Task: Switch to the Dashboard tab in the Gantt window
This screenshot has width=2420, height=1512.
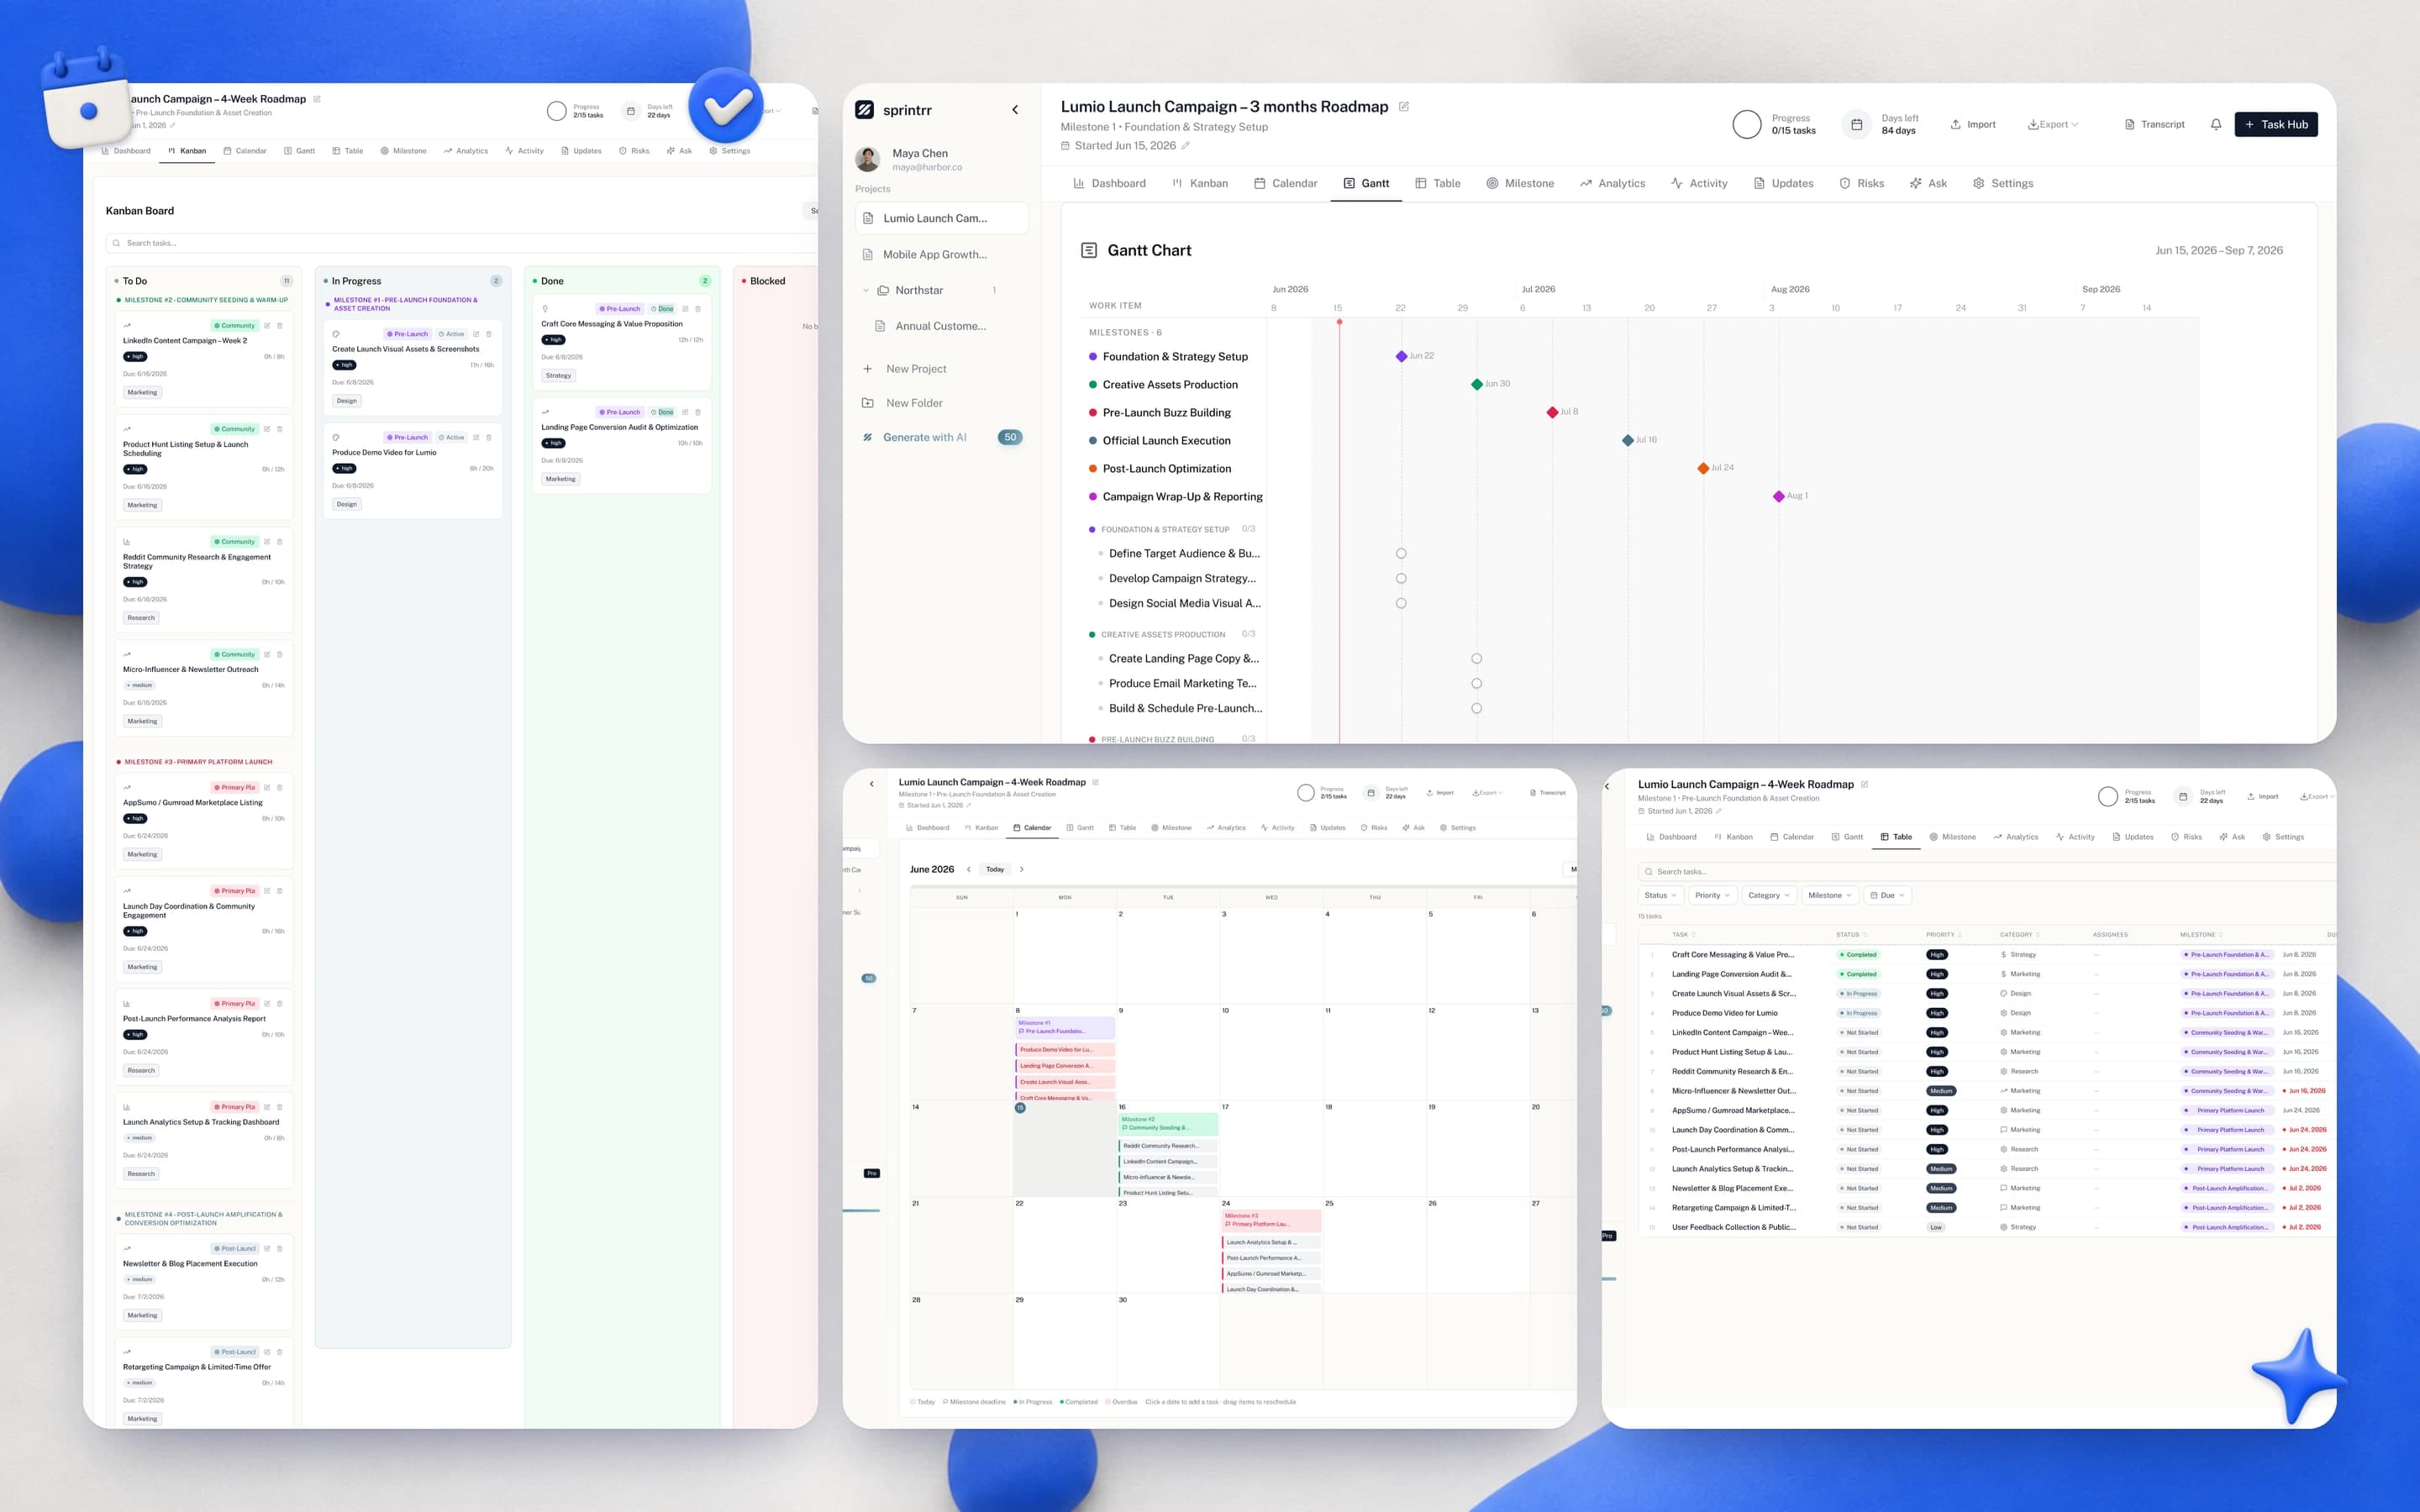Action: (x=1109, y=183)
